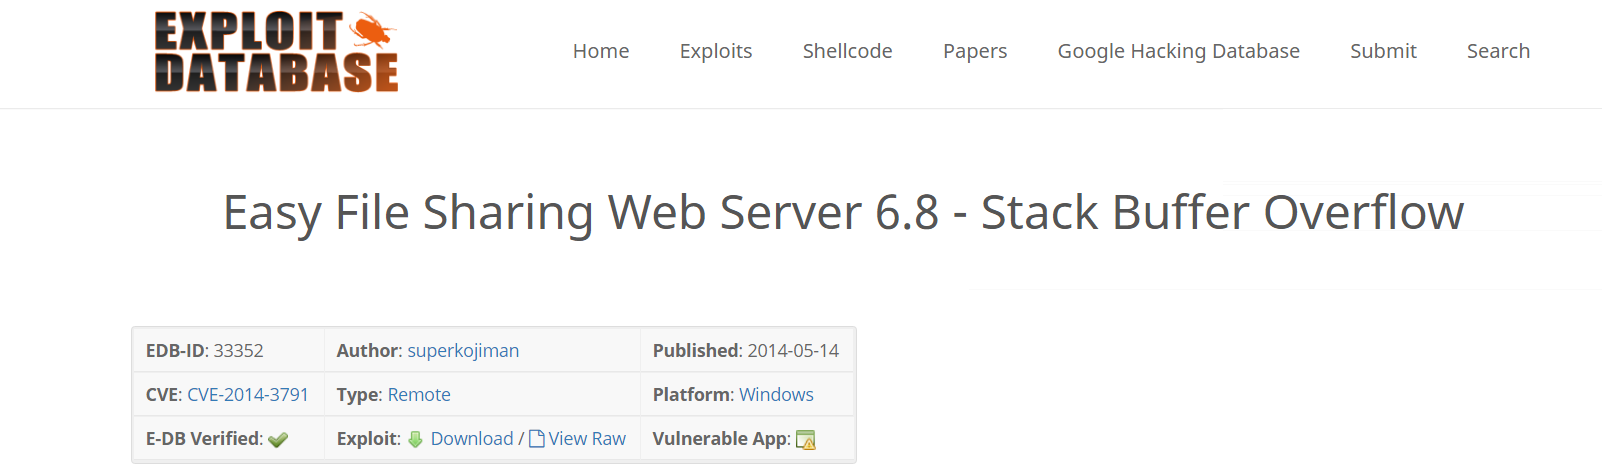Viewport: 1602px width, 467px height.
Task: Click the Type label
Action: click(360, 395)
